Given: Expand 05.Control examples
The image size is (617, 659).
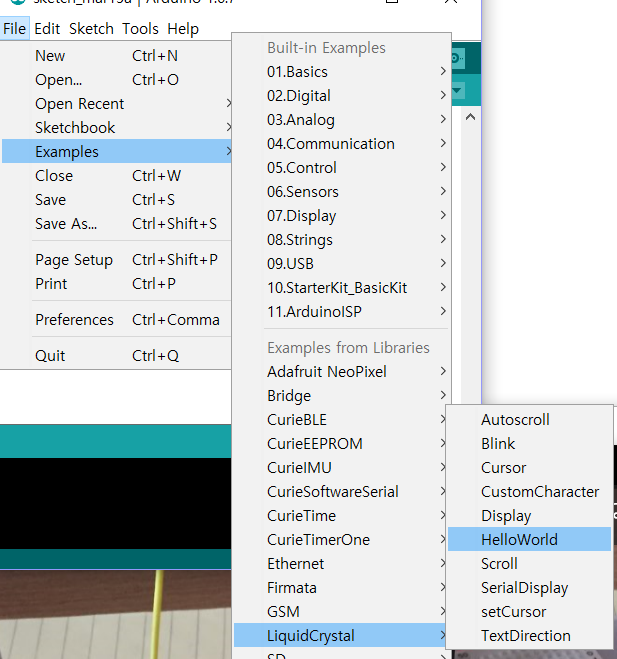Looking at the screenshot, I should click(x=341, y=167).
